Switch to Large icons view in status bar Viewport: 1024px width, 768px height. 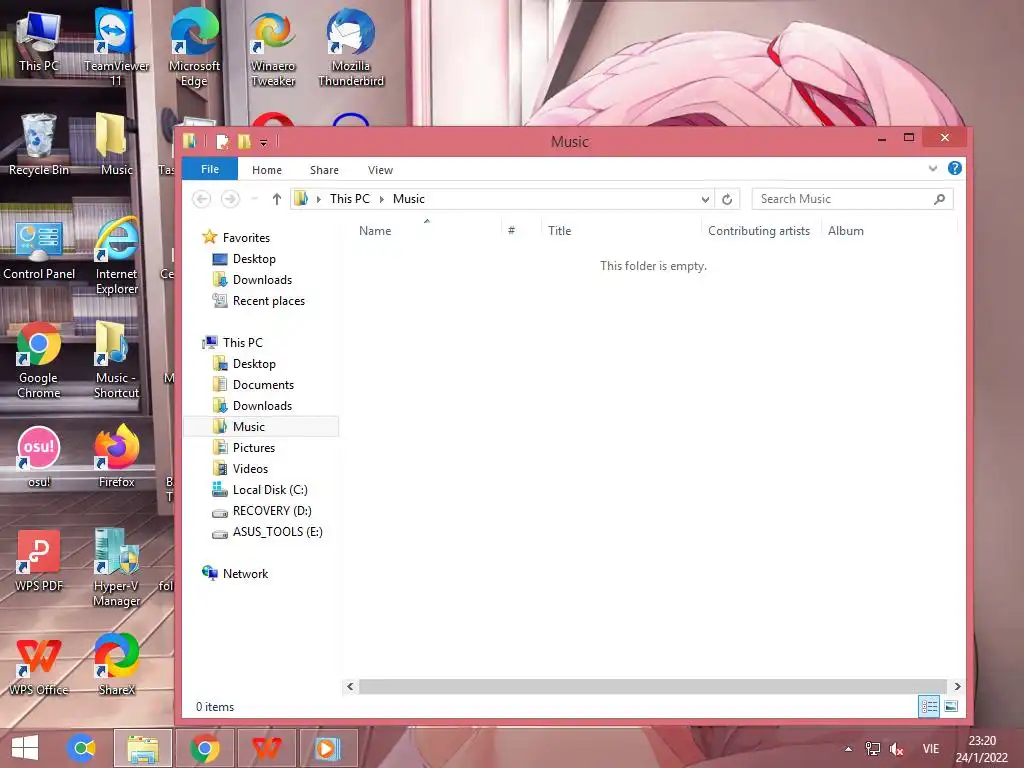(951, 706)
